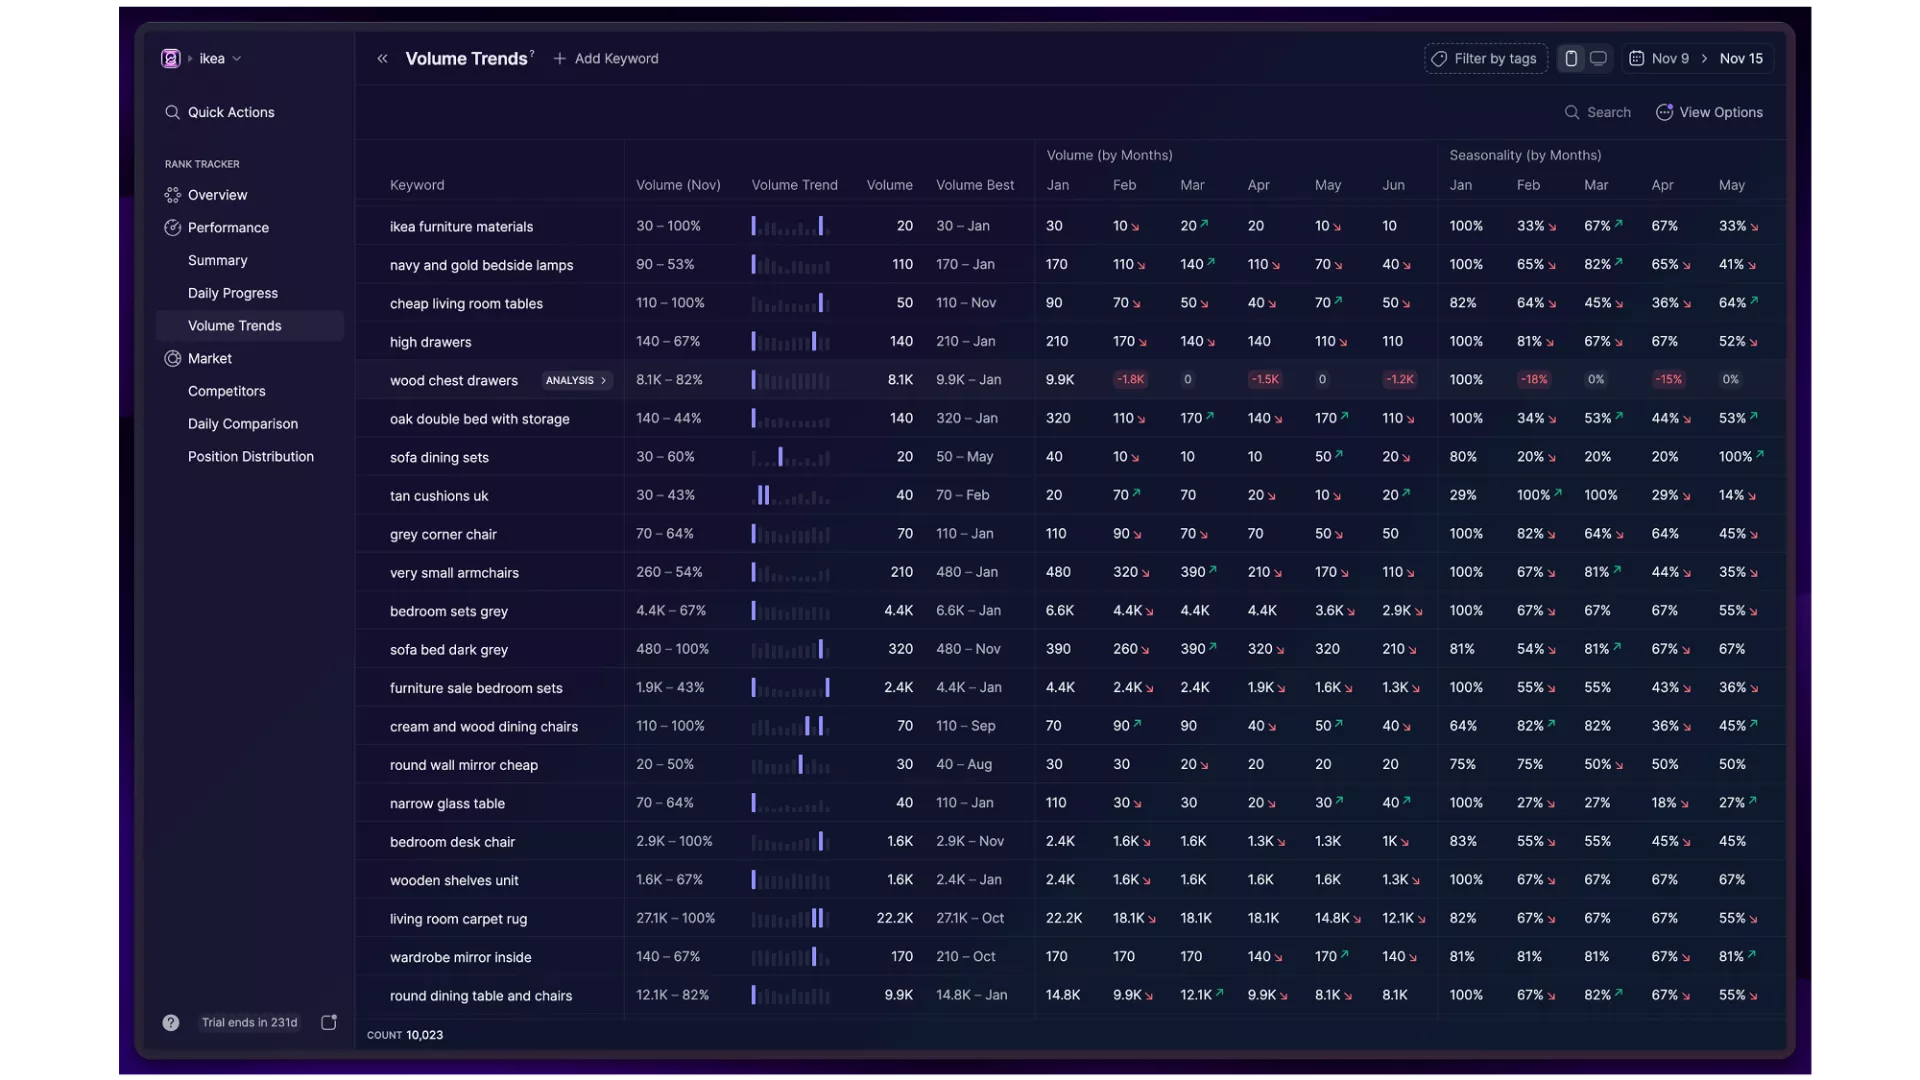The height and width of the screenshot is (1080, 1920).
Task: Switch to desktop device view
Action: point(1598,59)
